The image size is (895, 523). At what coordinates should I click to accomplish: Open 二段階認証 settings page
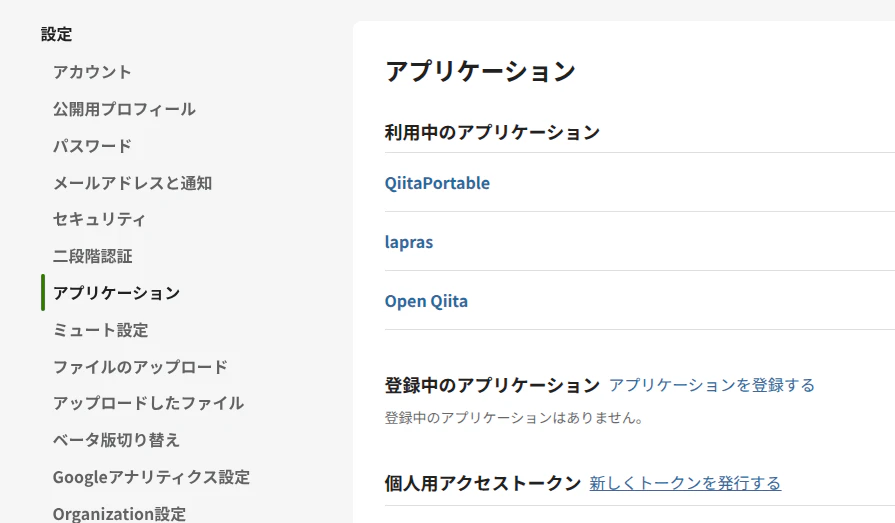92,256
